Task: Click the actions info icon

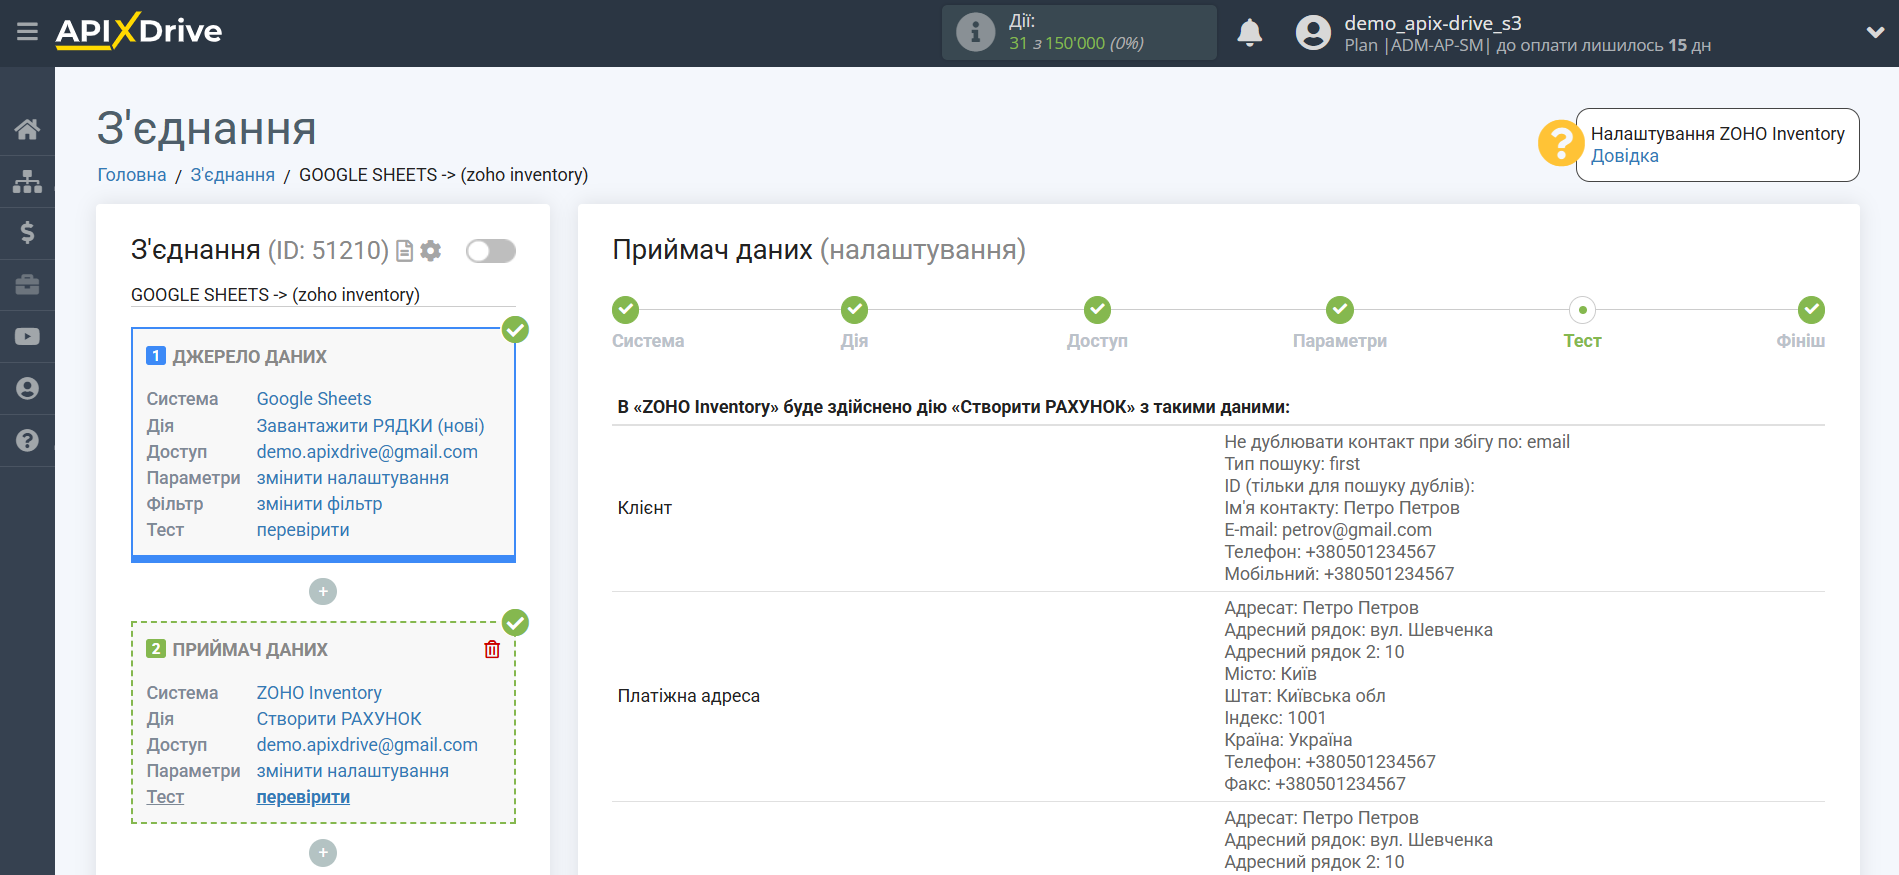Action: pyautogui.click(x=975, y=32)
